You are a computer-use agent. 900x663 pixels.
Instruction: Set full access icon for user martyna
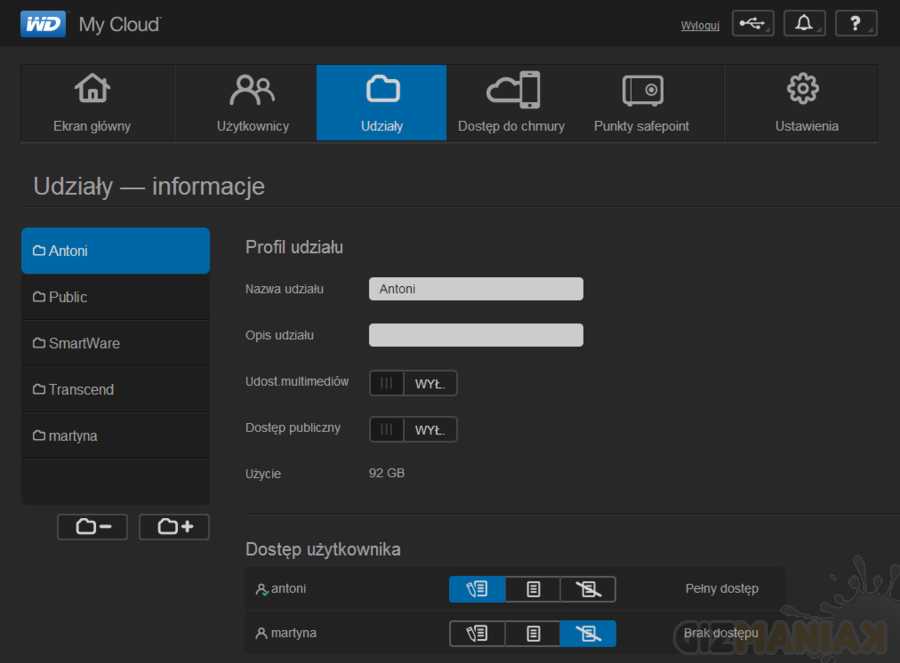click(x=477, y=634)
